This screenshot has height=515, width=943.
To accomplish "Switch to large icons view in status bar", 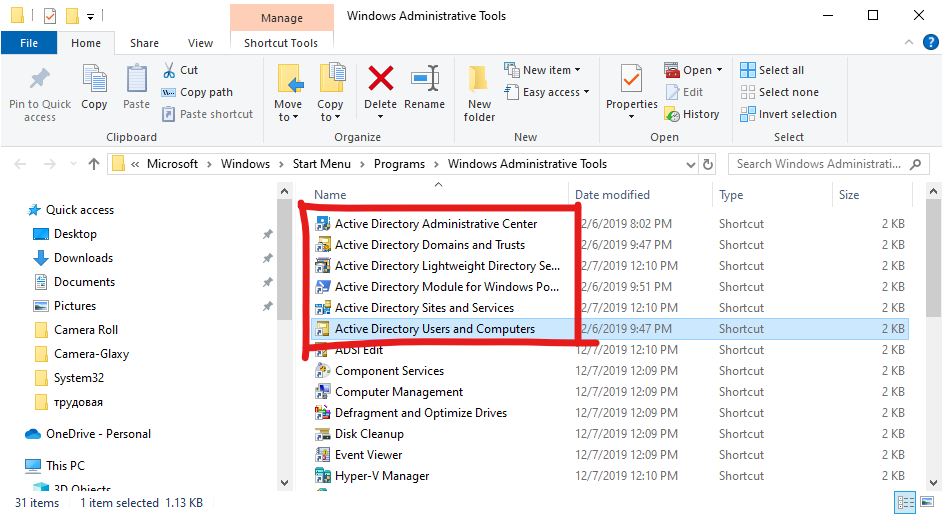I will coord(927,502).
